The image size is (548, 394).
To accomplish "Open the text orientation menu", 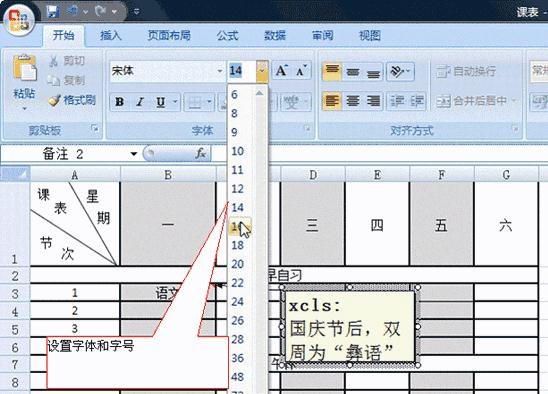I will [401, 71].
